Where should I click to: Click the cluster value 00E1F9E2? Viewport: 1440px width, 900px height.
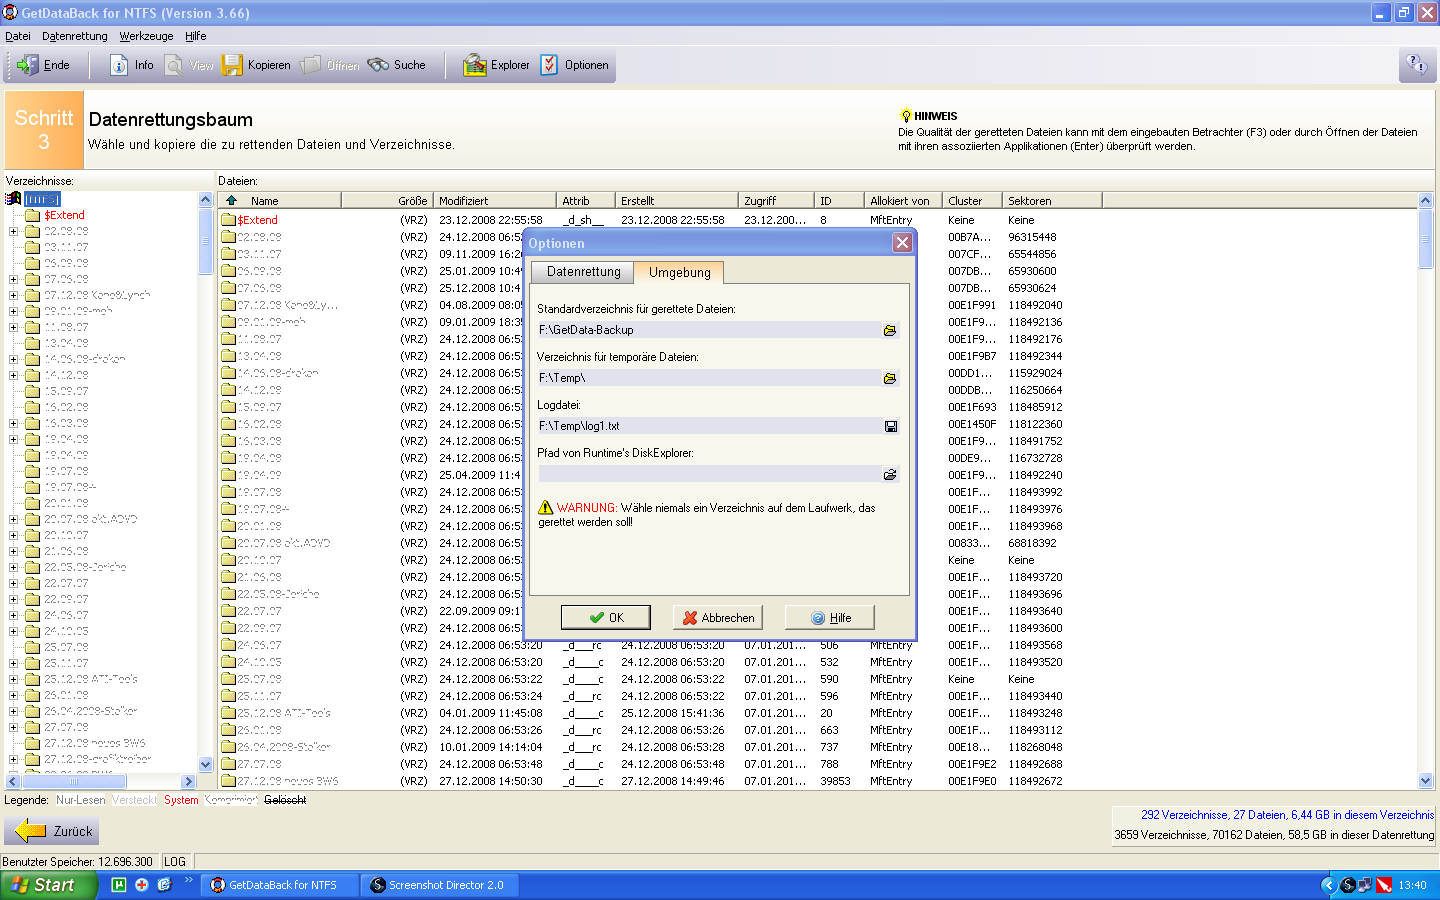click(972, 764)
